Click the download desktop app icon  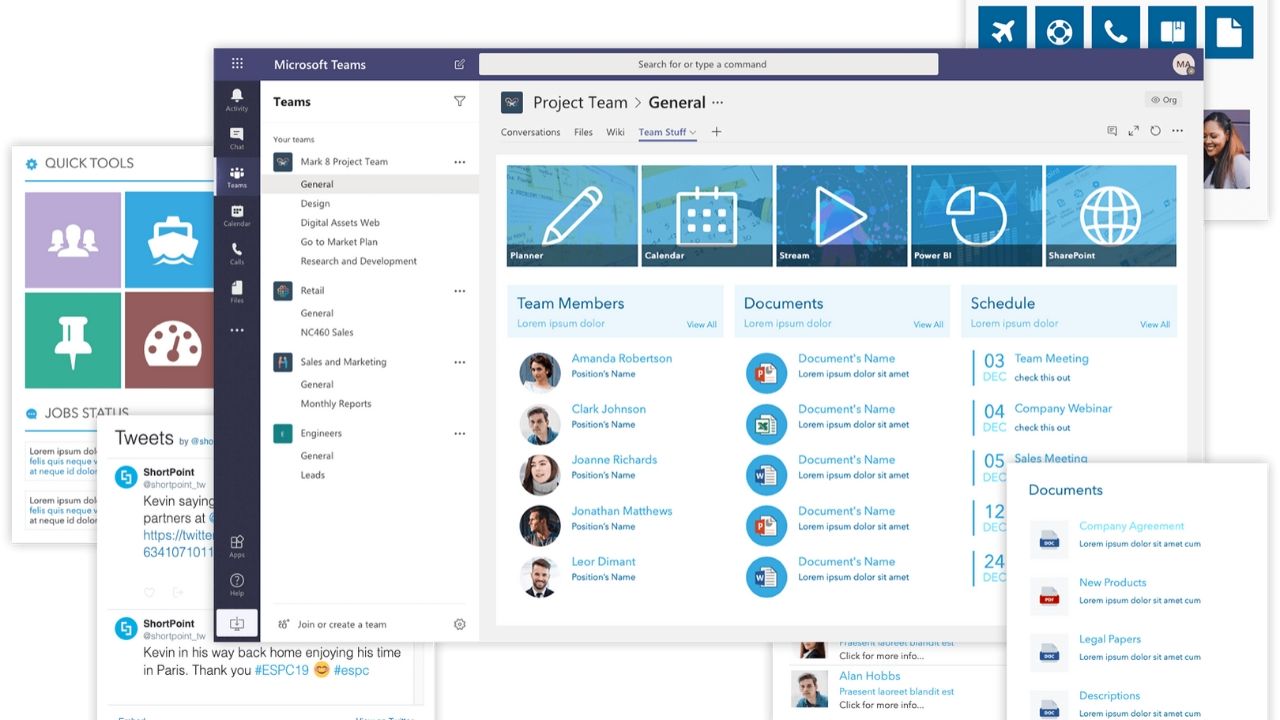click(x=237, y=624)
